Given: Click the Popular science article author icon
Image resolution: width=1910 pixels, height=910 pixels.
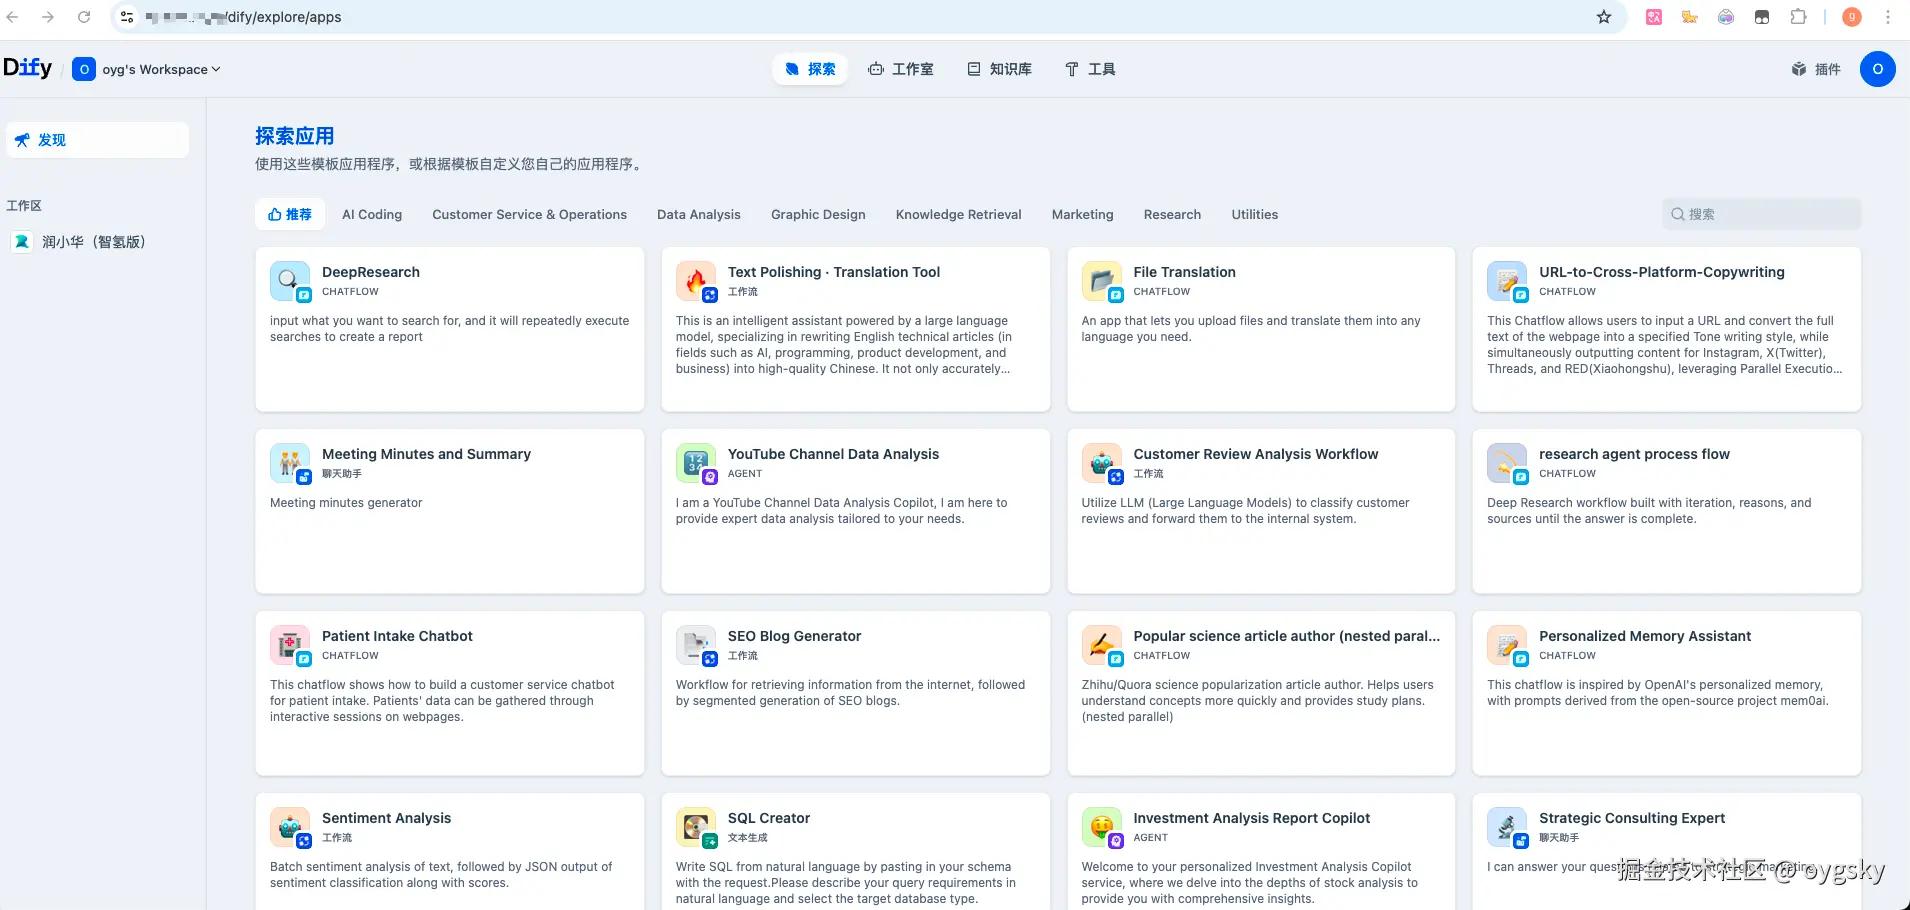Looking at the screenshot, I should pos(1102,646).
